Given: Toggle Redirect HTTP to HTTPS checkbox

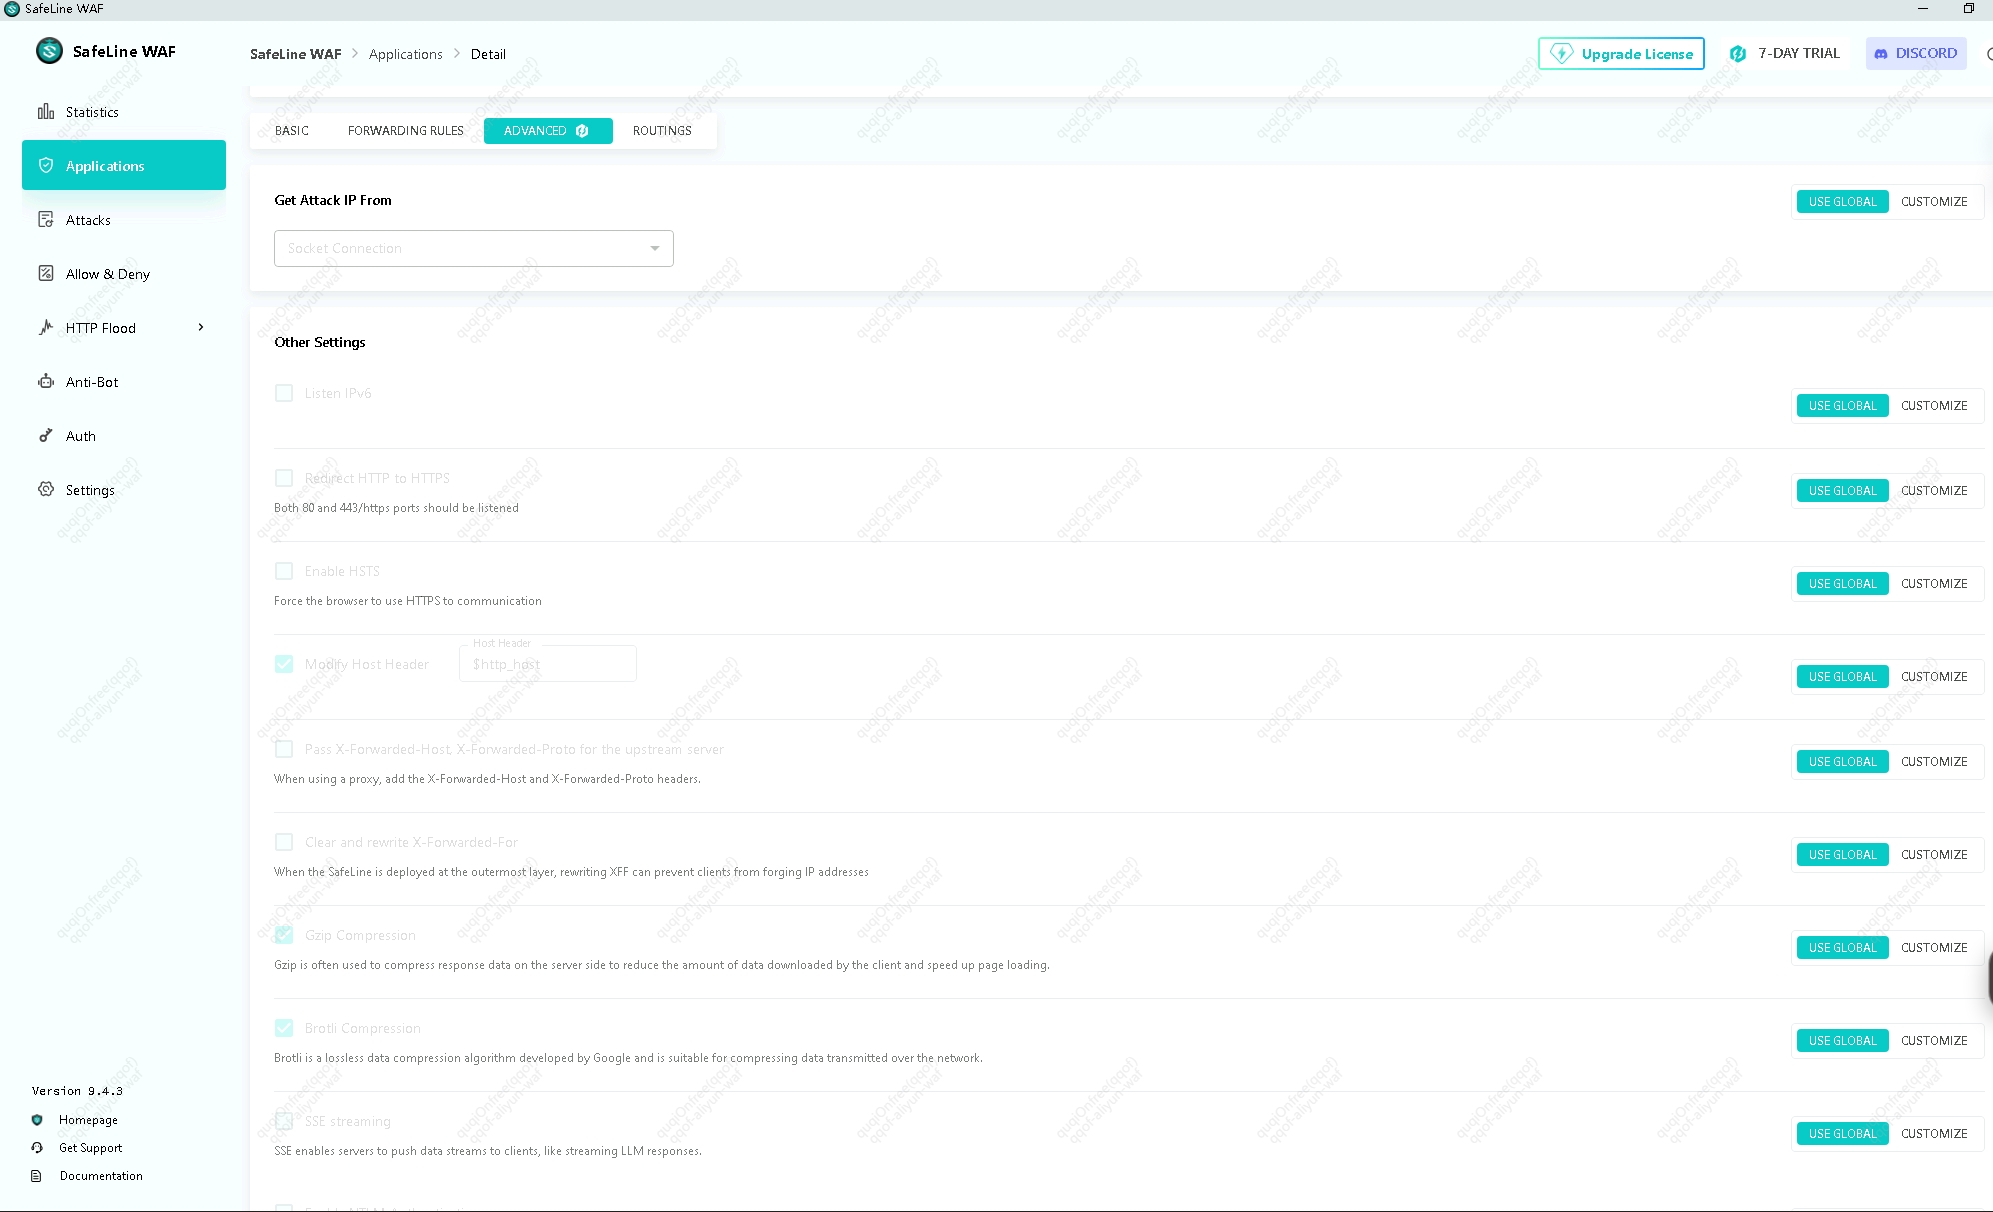Looking at the screenshot, I should coord(284,478).
